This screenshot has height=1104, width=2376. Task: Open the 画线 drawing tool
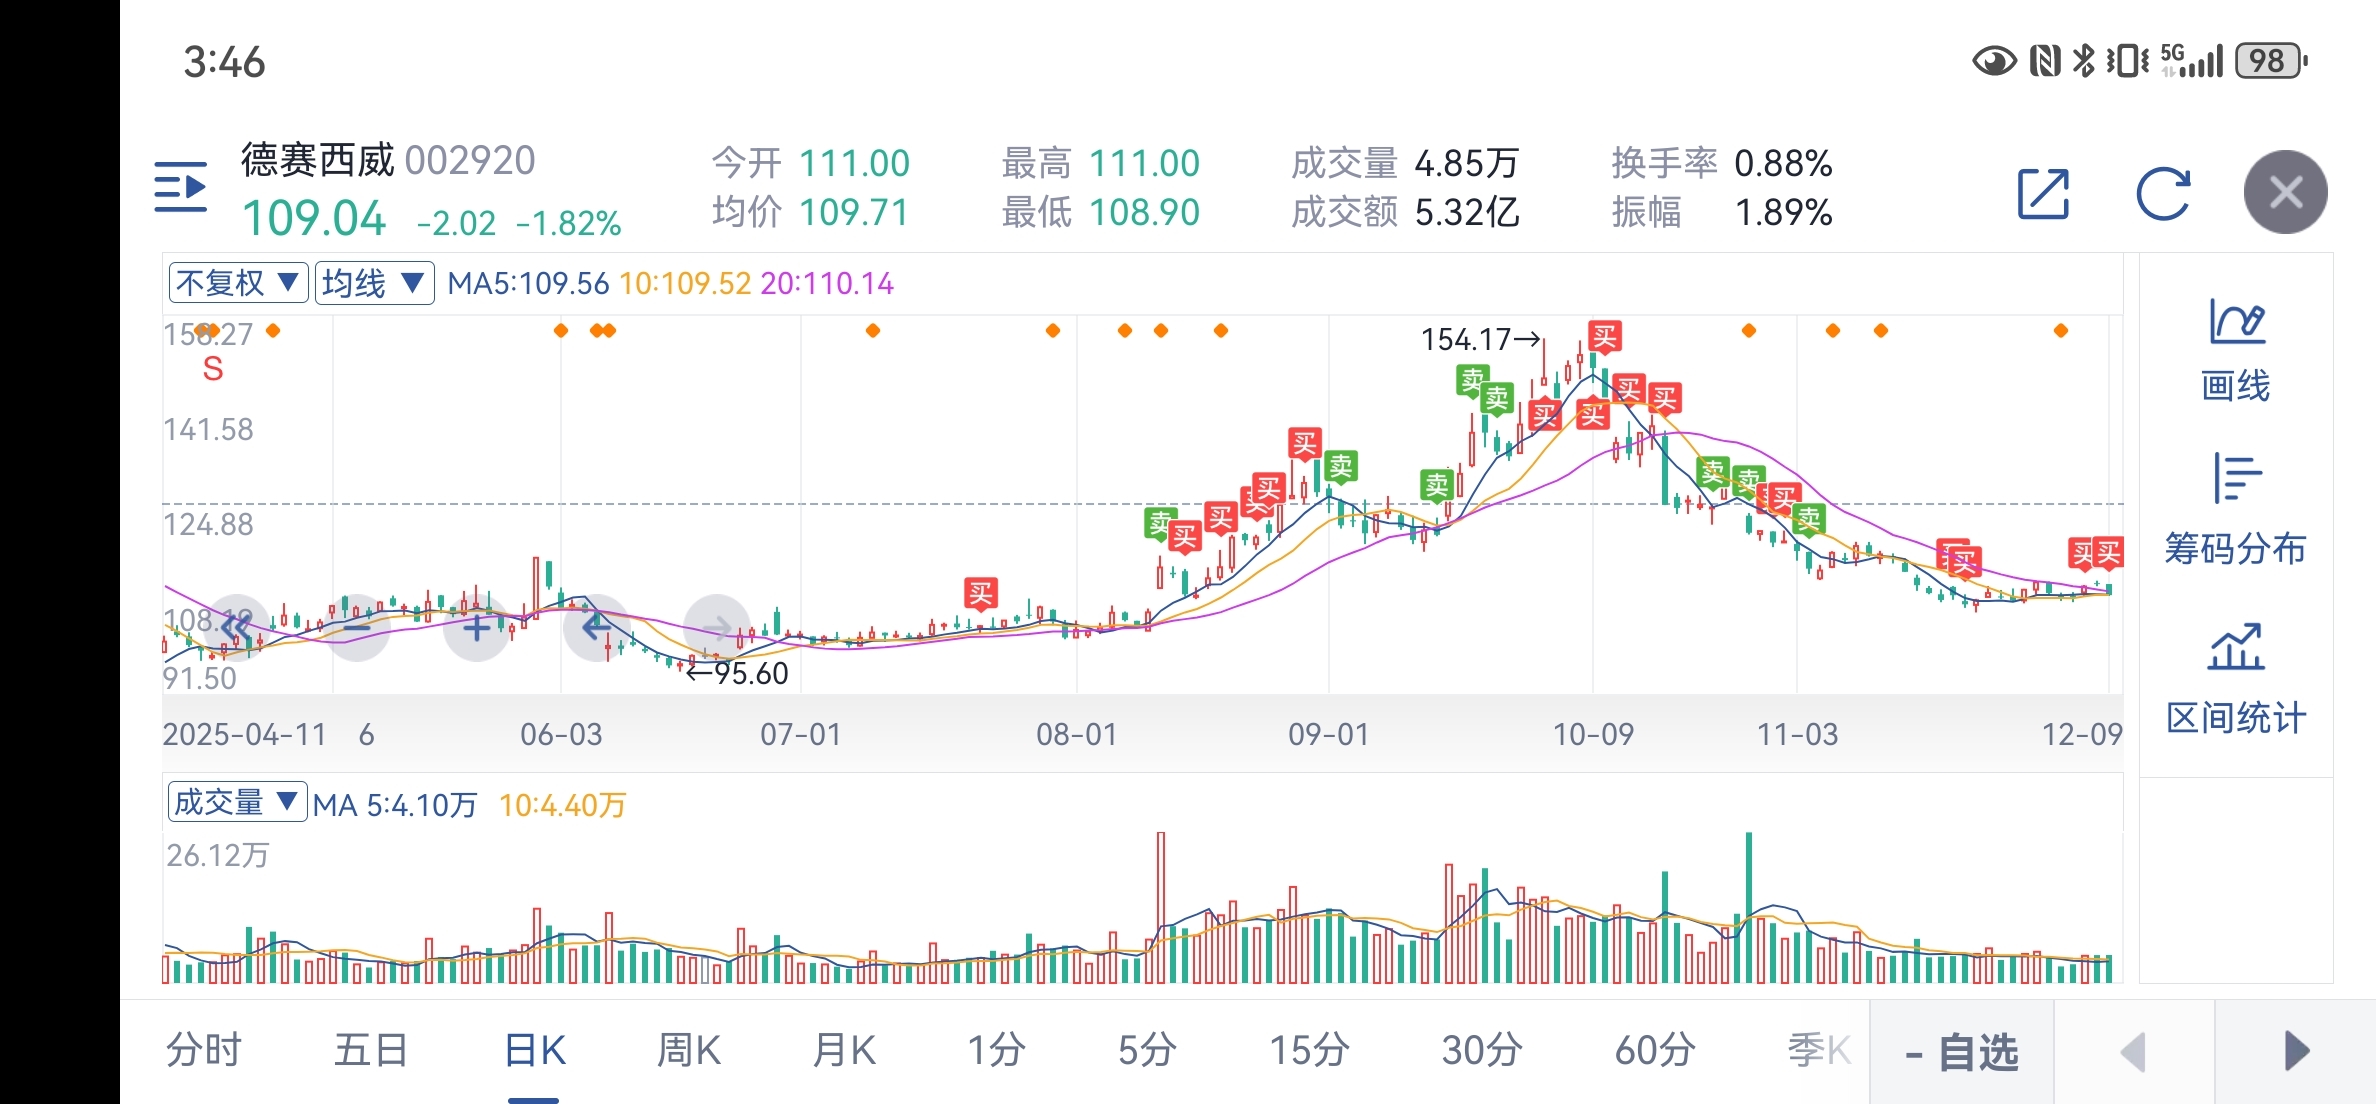point(2235,350)
